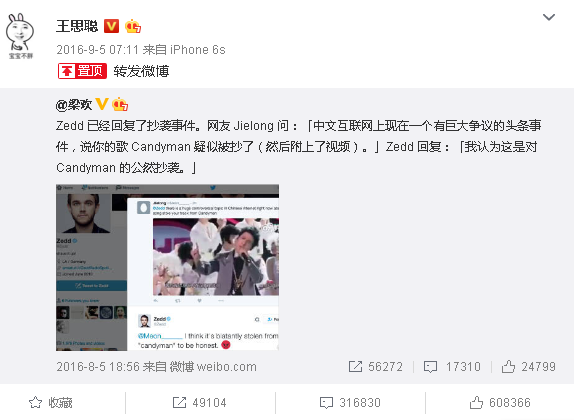Click the crown membership icon next to 王思聪
The width and height of the screenshot is (574, 420).
[x=133, y=26]
